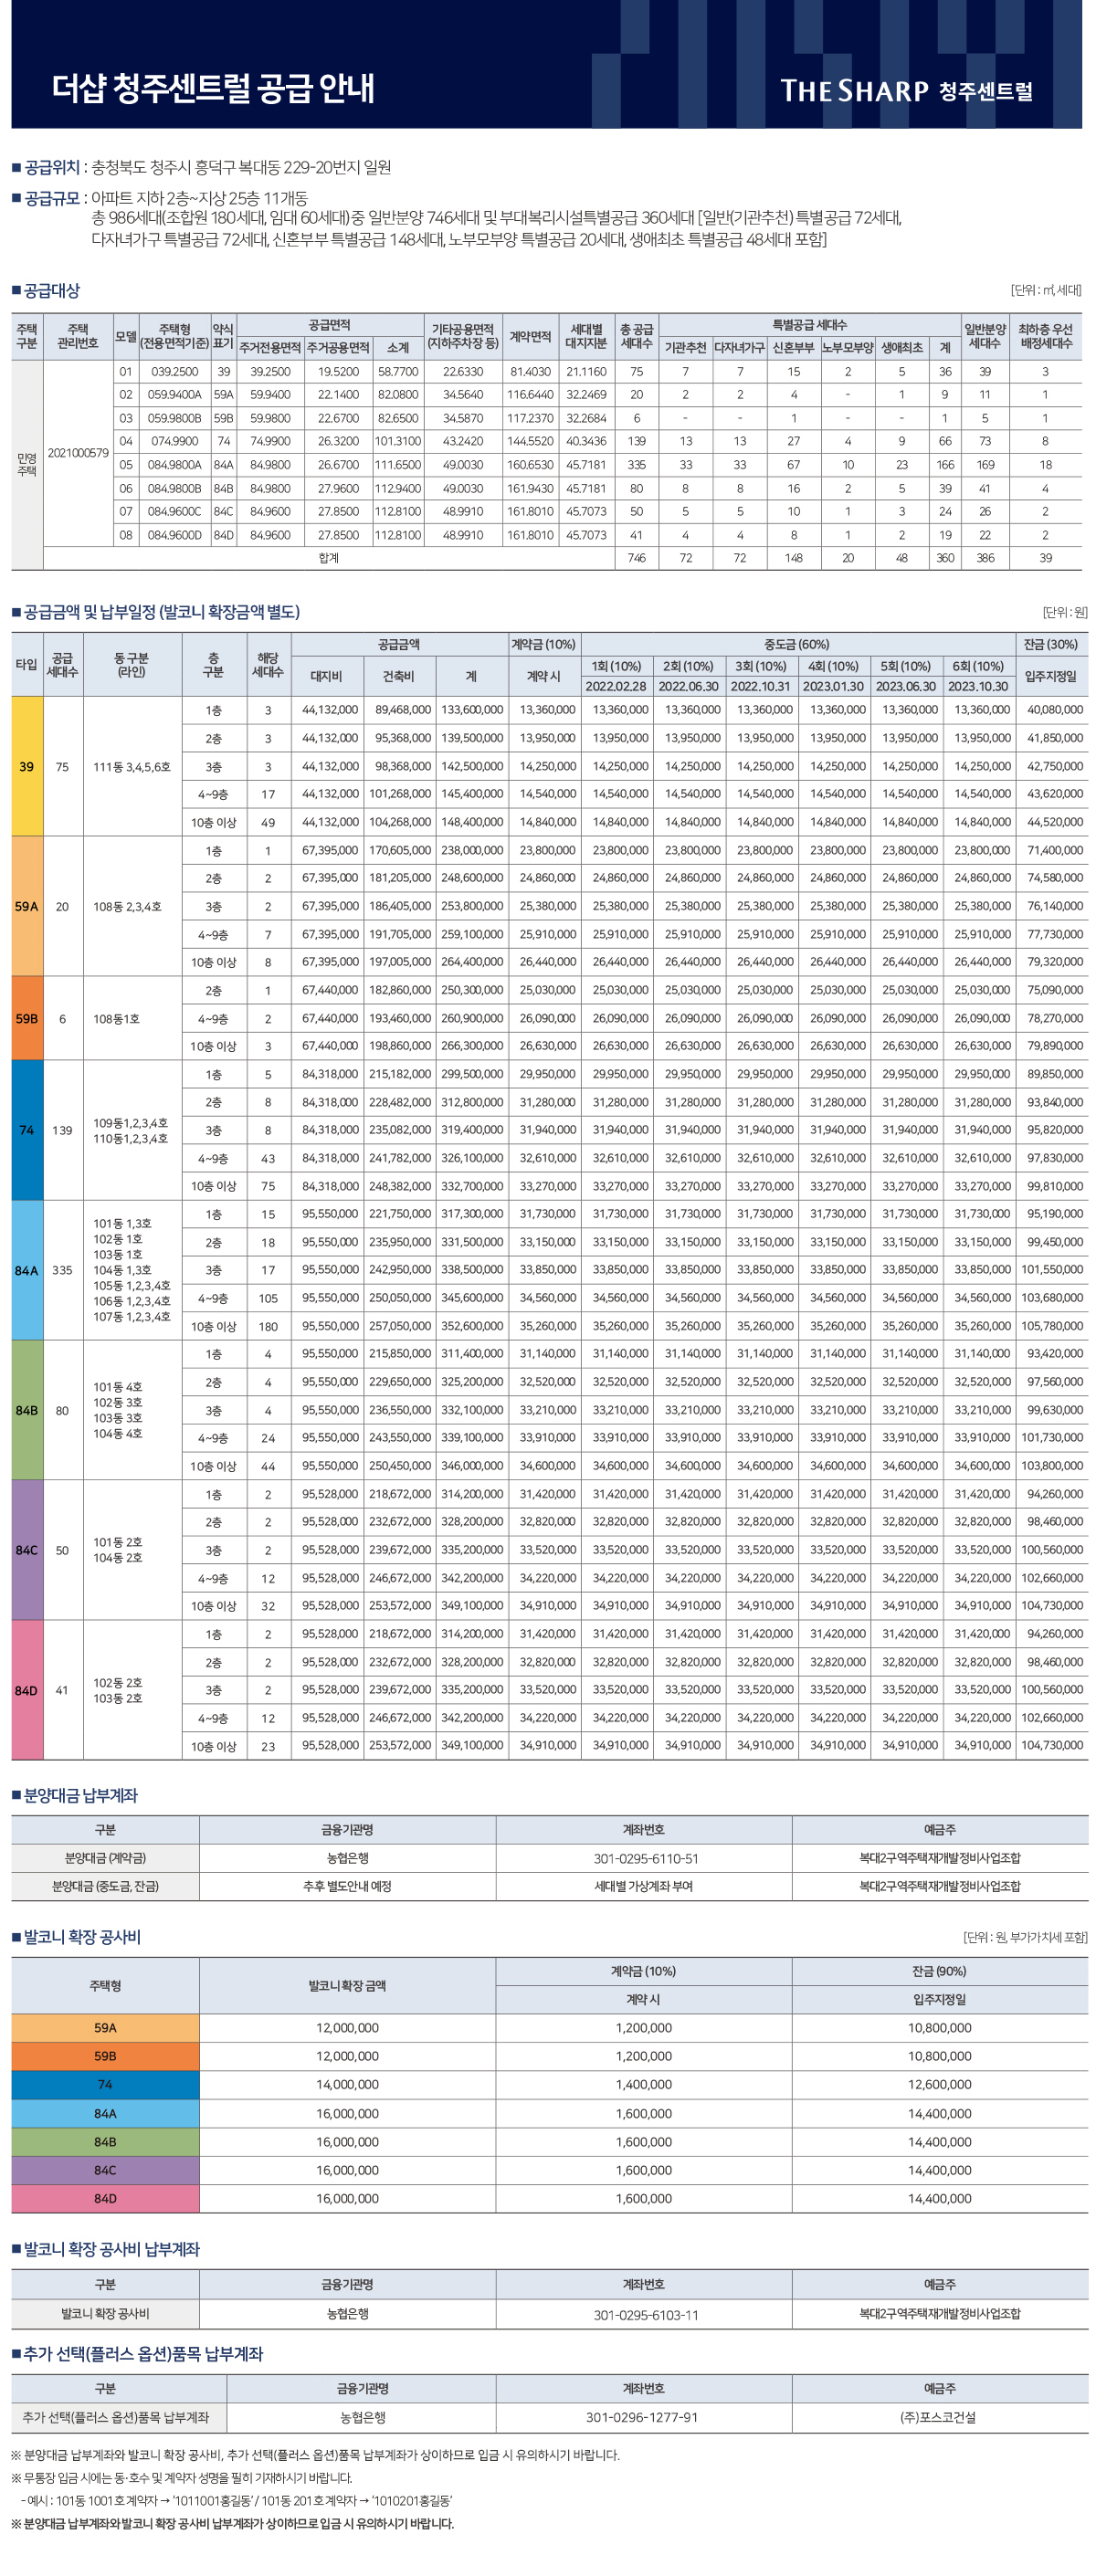Select housing type '059.9400A' row
This screenshot has height=2576, width=1096.
tap(174, 394)
